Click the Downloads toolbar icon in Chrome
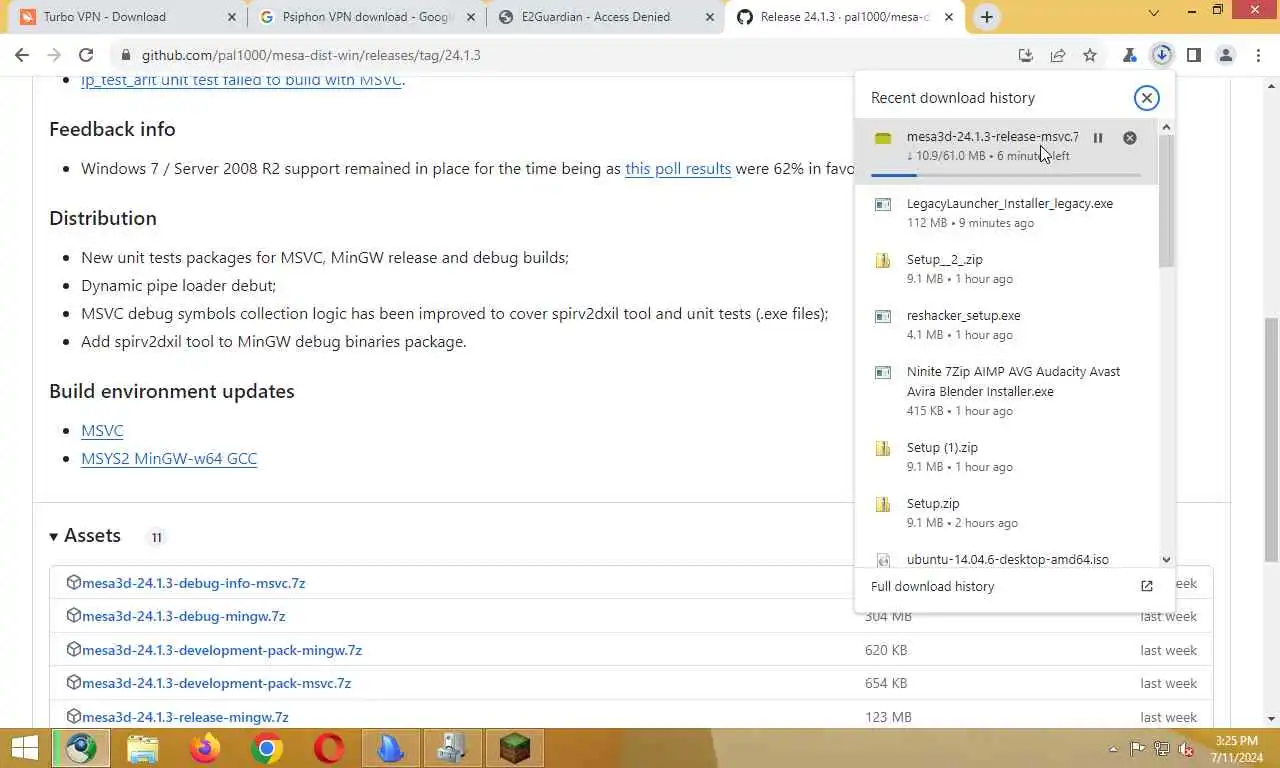This screenshot has height=768, width=1280. coord(1161,55)
